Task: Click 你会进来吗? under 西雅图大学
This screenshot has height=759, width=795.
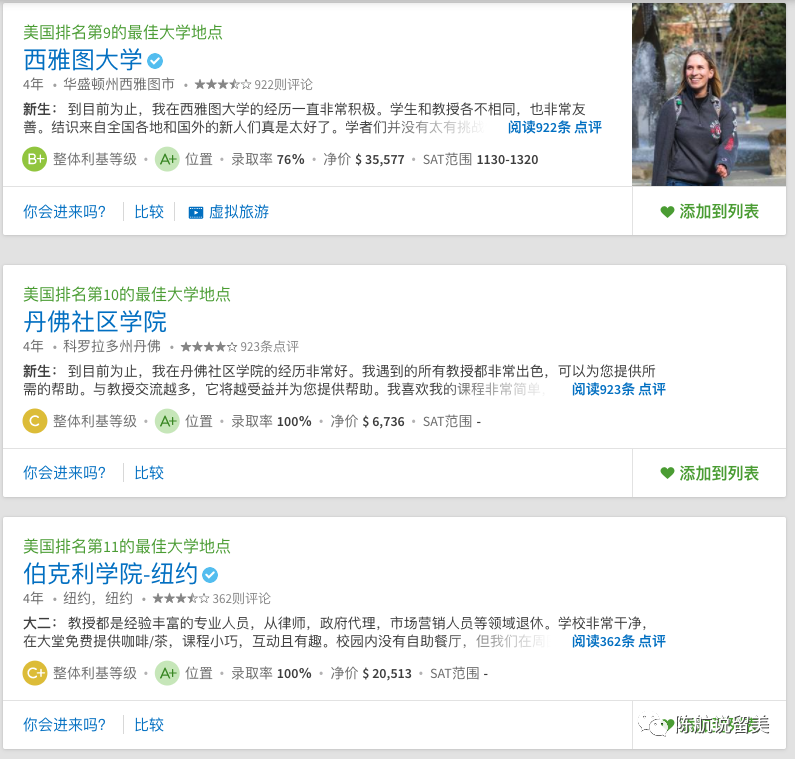Action: coord(64,212)
